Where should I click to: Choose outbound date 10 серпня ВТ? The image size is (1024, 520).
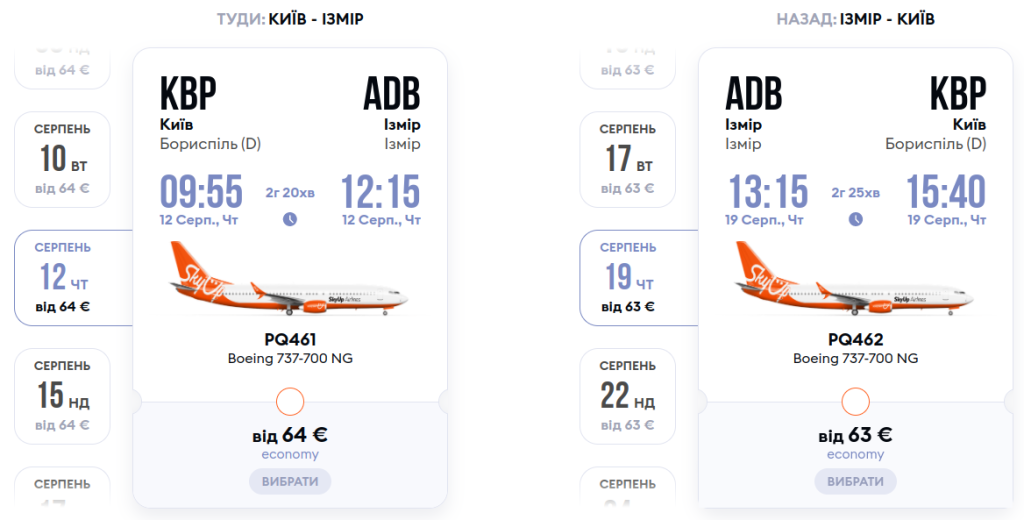62,158
